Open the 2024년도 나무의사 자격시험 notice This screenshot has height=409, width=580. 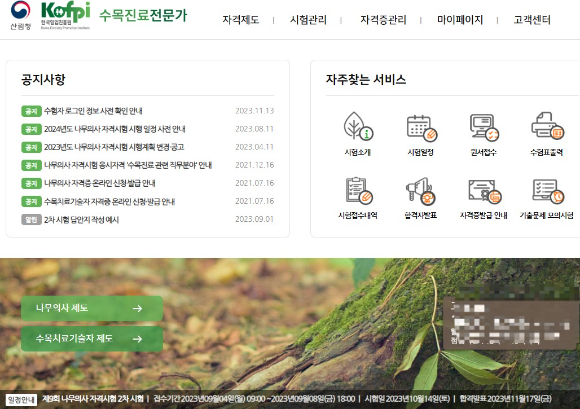pyautogui.click(x=115, y=129)
